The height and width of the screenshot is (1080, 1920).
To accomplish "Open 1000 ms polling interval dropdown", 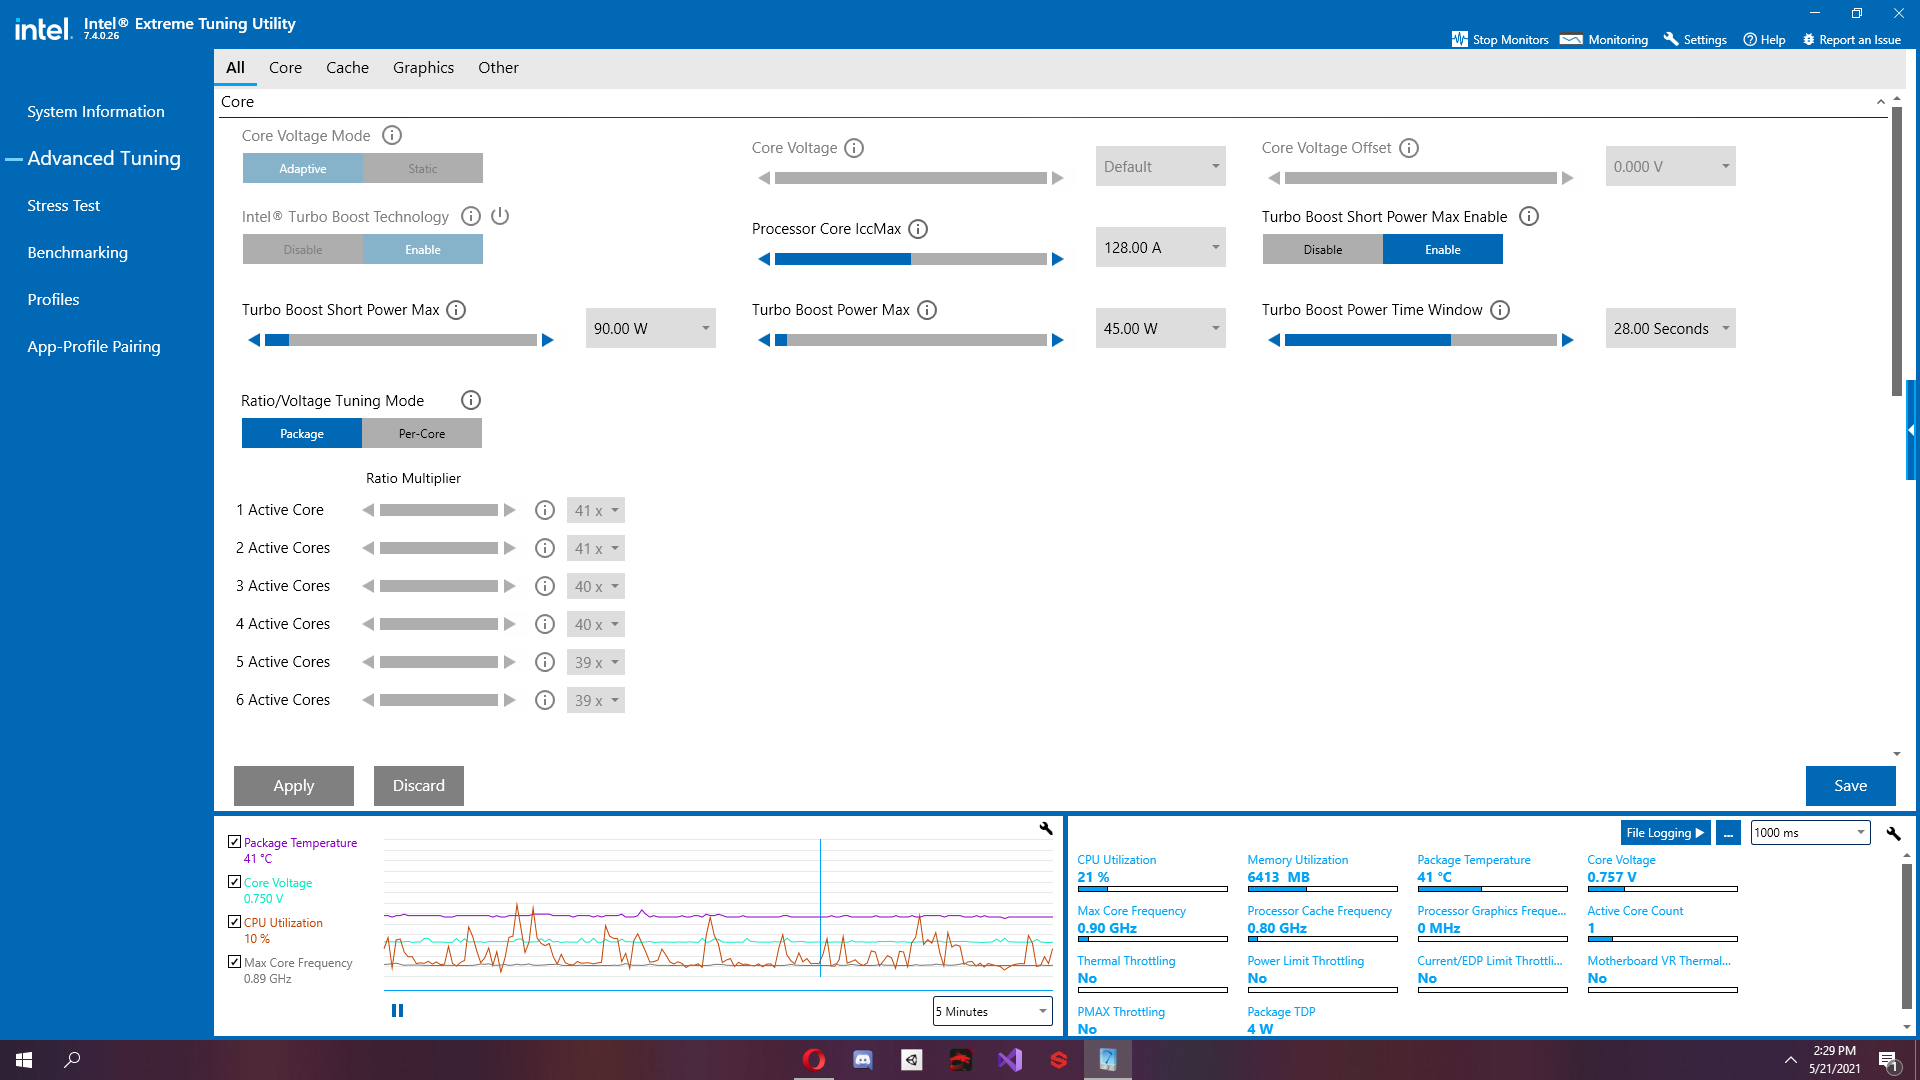I will click(x=1811, y=833).
